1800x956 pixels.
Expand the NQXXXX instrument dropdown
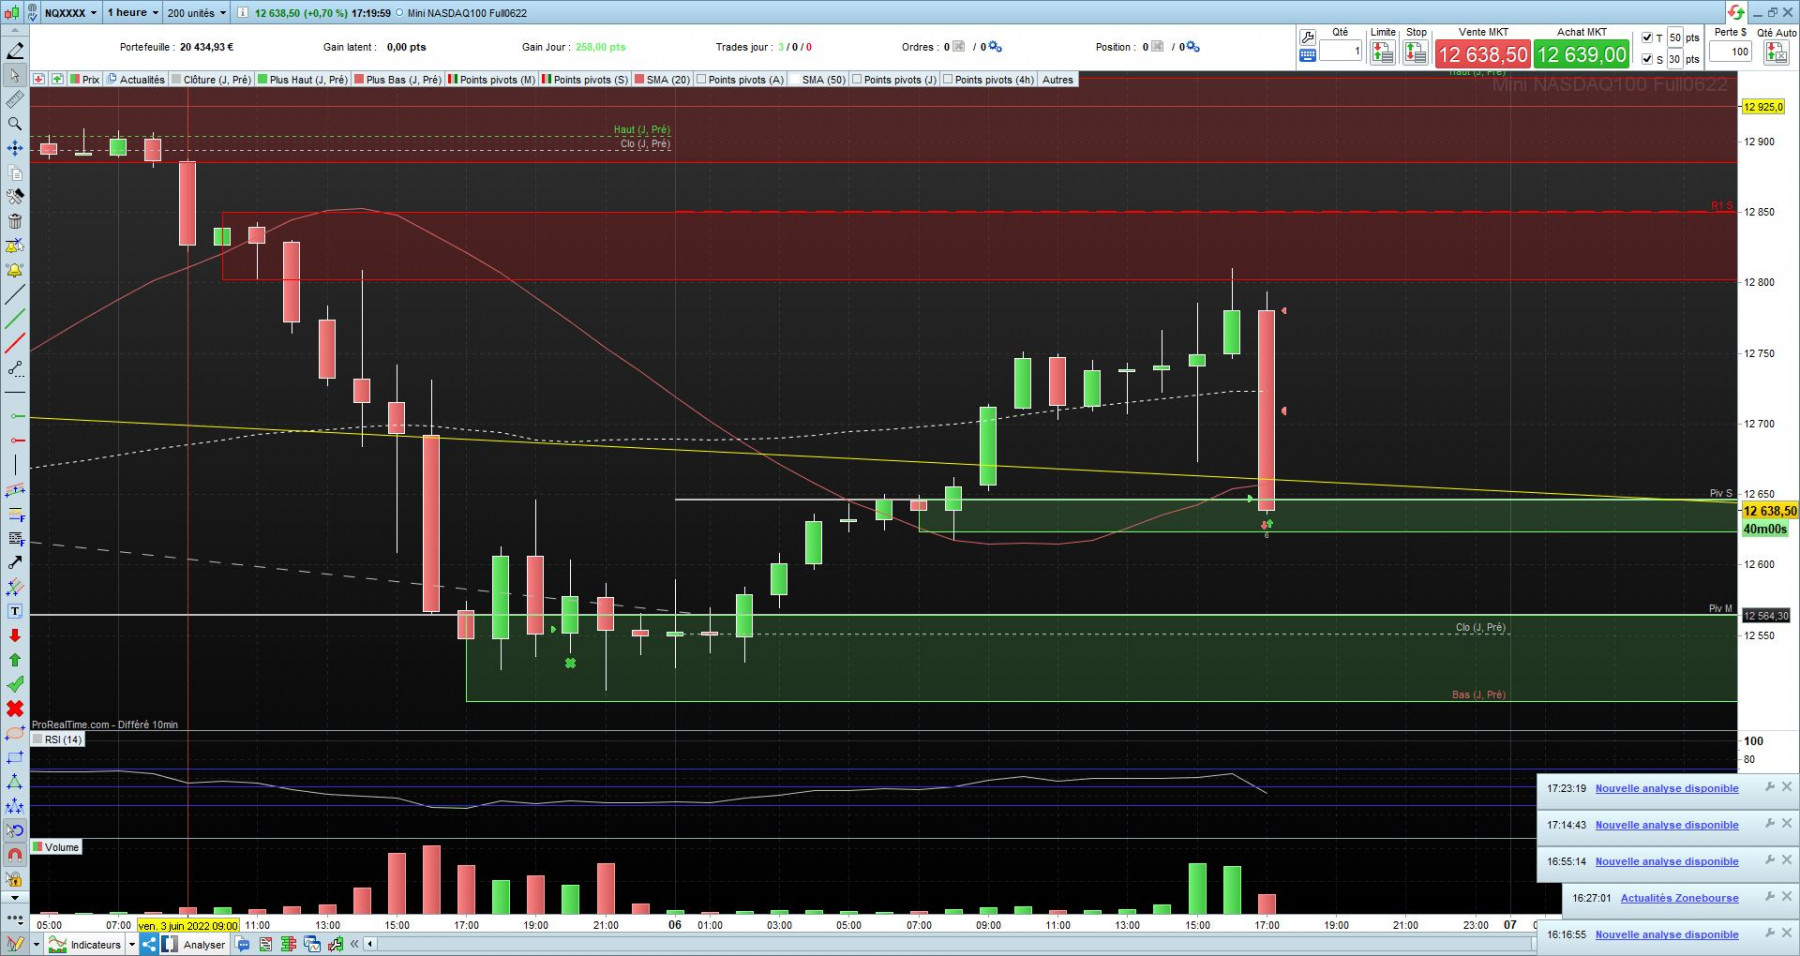point(71,13)
